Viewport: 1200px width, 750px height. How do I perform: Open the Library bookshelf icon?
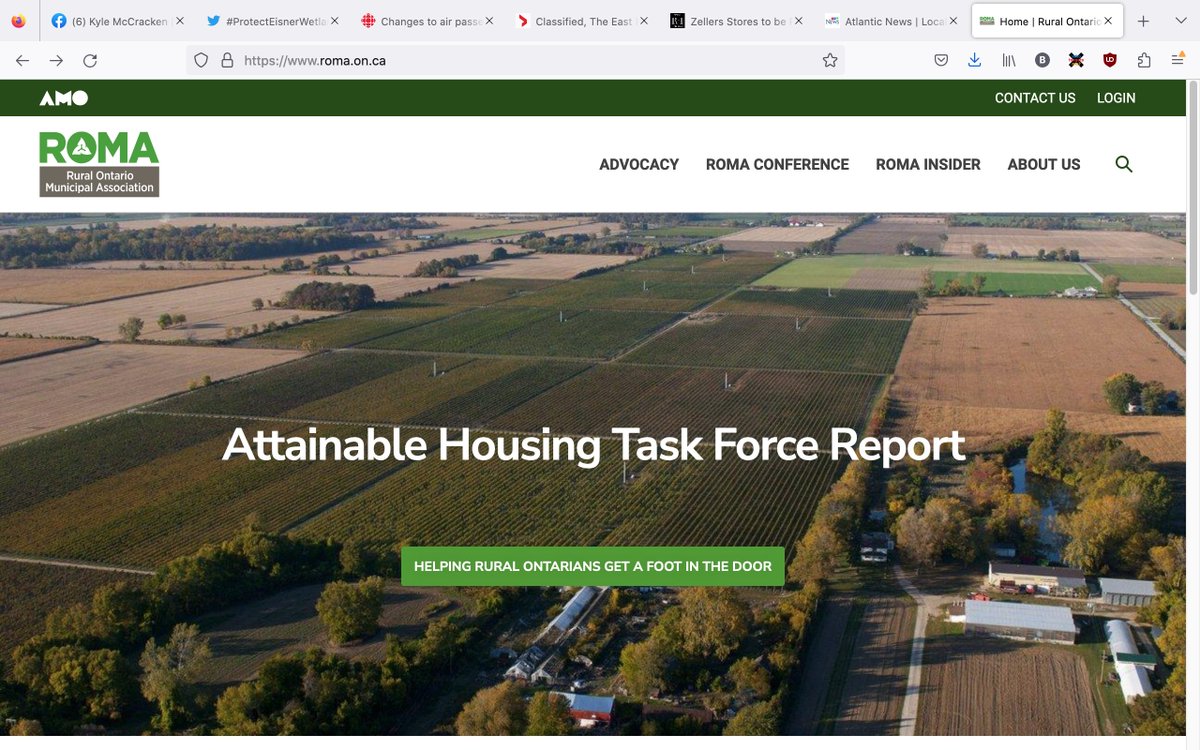pos(1009,61)
